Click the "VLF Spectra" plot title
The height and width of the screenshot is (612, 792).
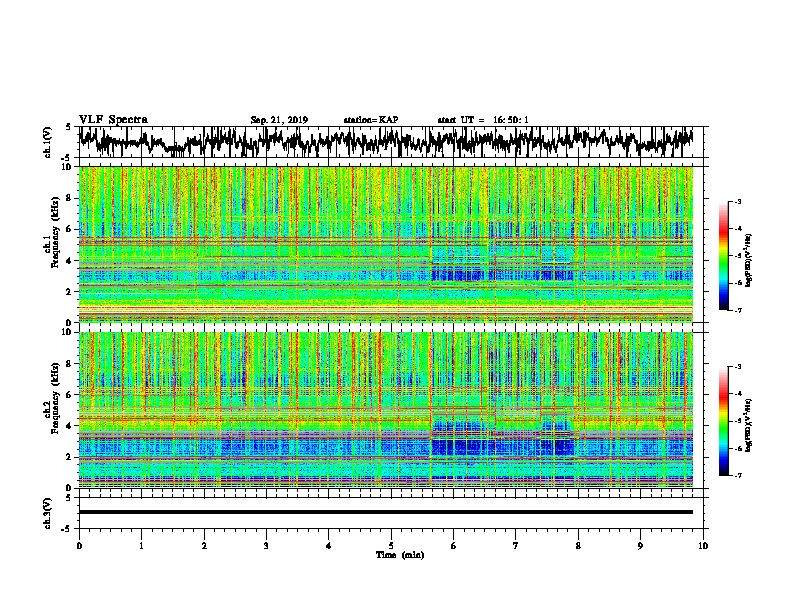[113, 120]
